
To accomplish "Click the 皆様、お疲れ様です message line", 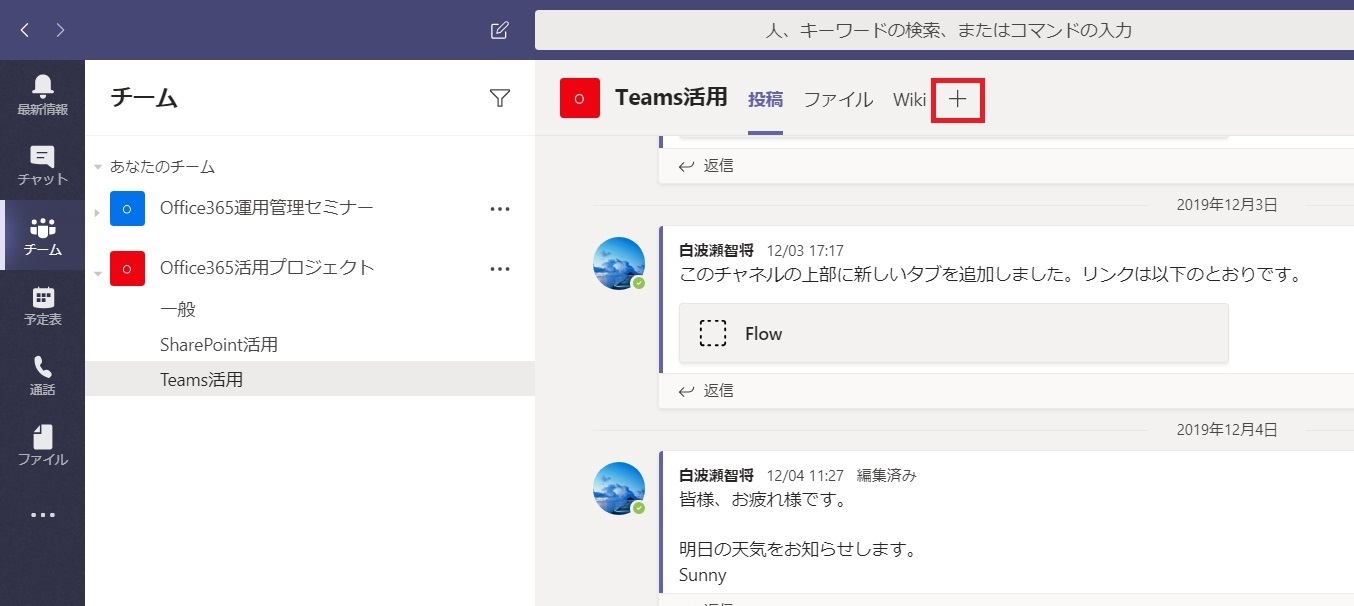I will tap(763, 498).
